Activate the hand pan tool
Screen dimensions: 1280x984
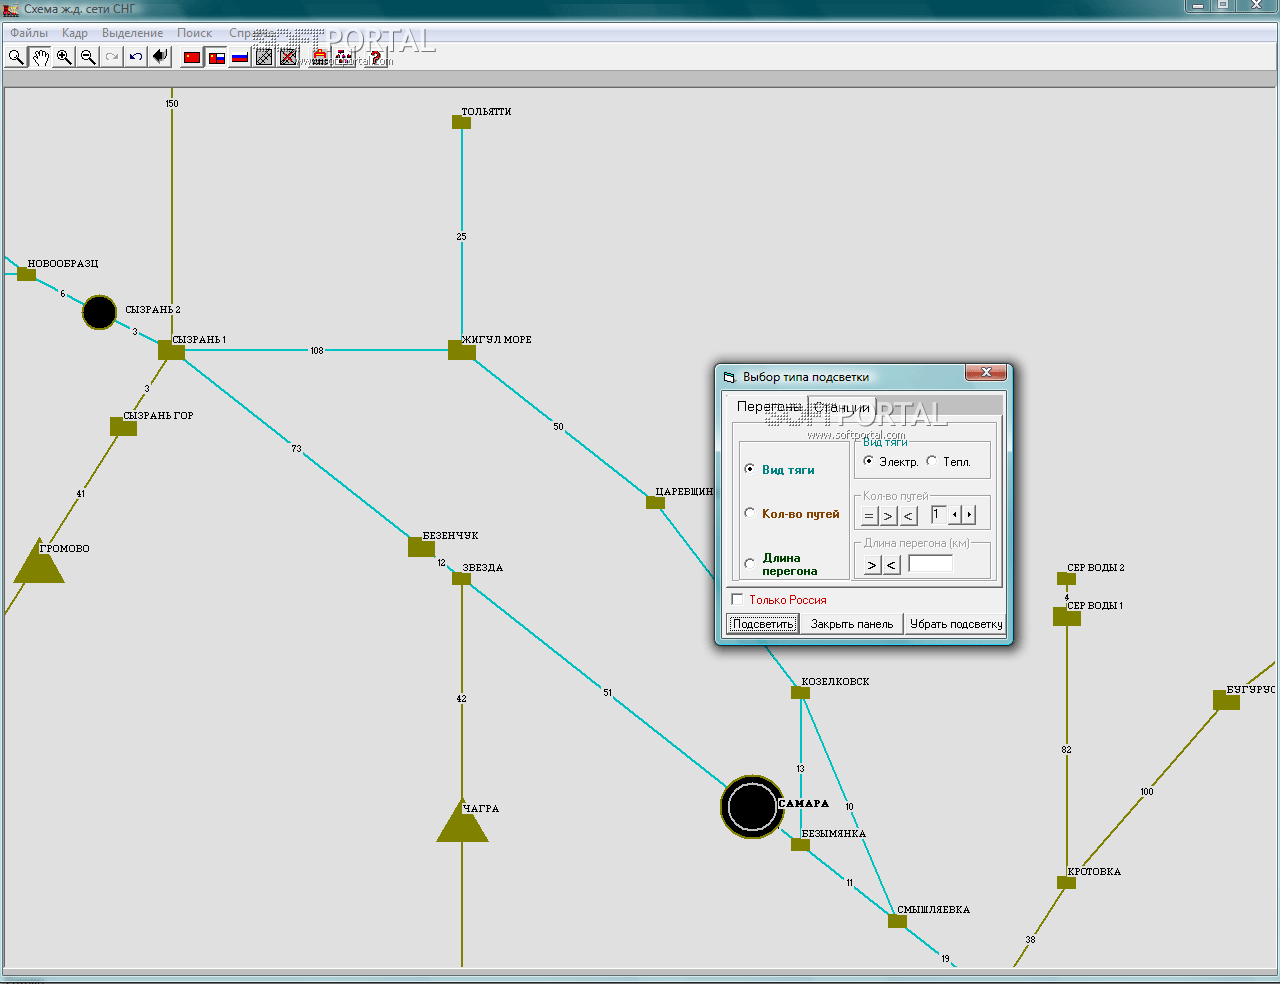click(x=40, y=57)
